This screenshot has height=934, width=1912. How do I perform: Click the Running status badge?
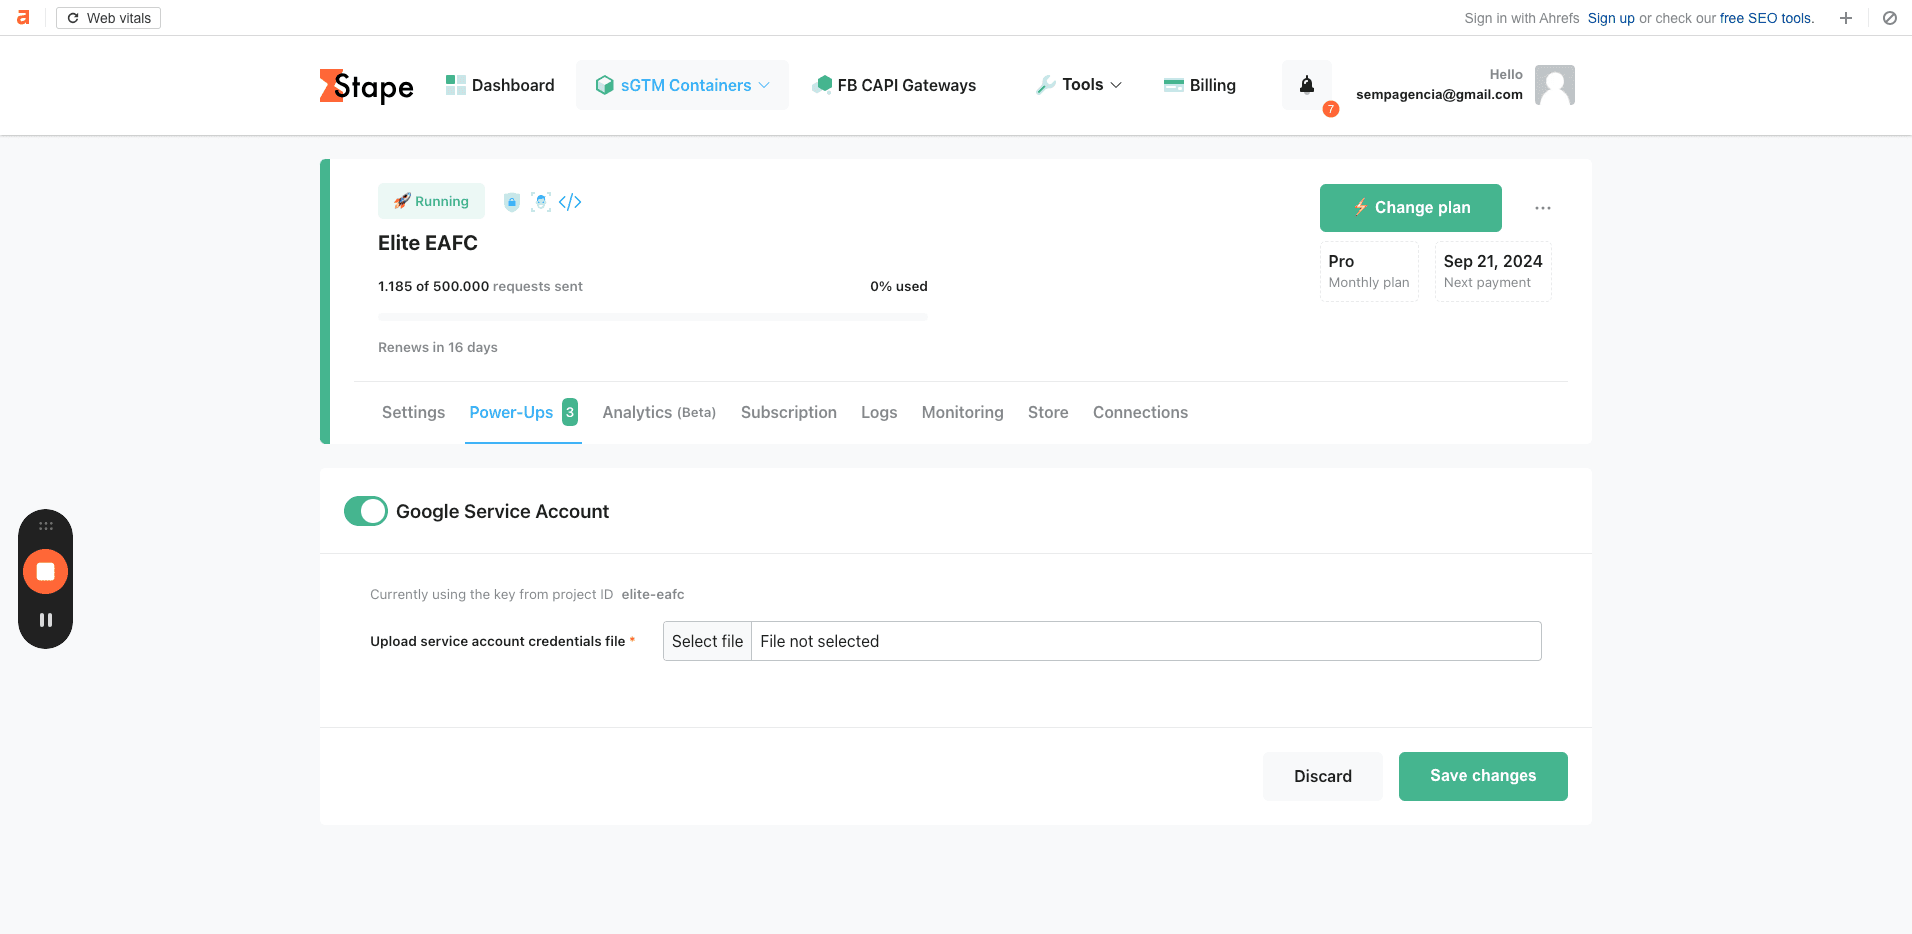tap(431, 201)
